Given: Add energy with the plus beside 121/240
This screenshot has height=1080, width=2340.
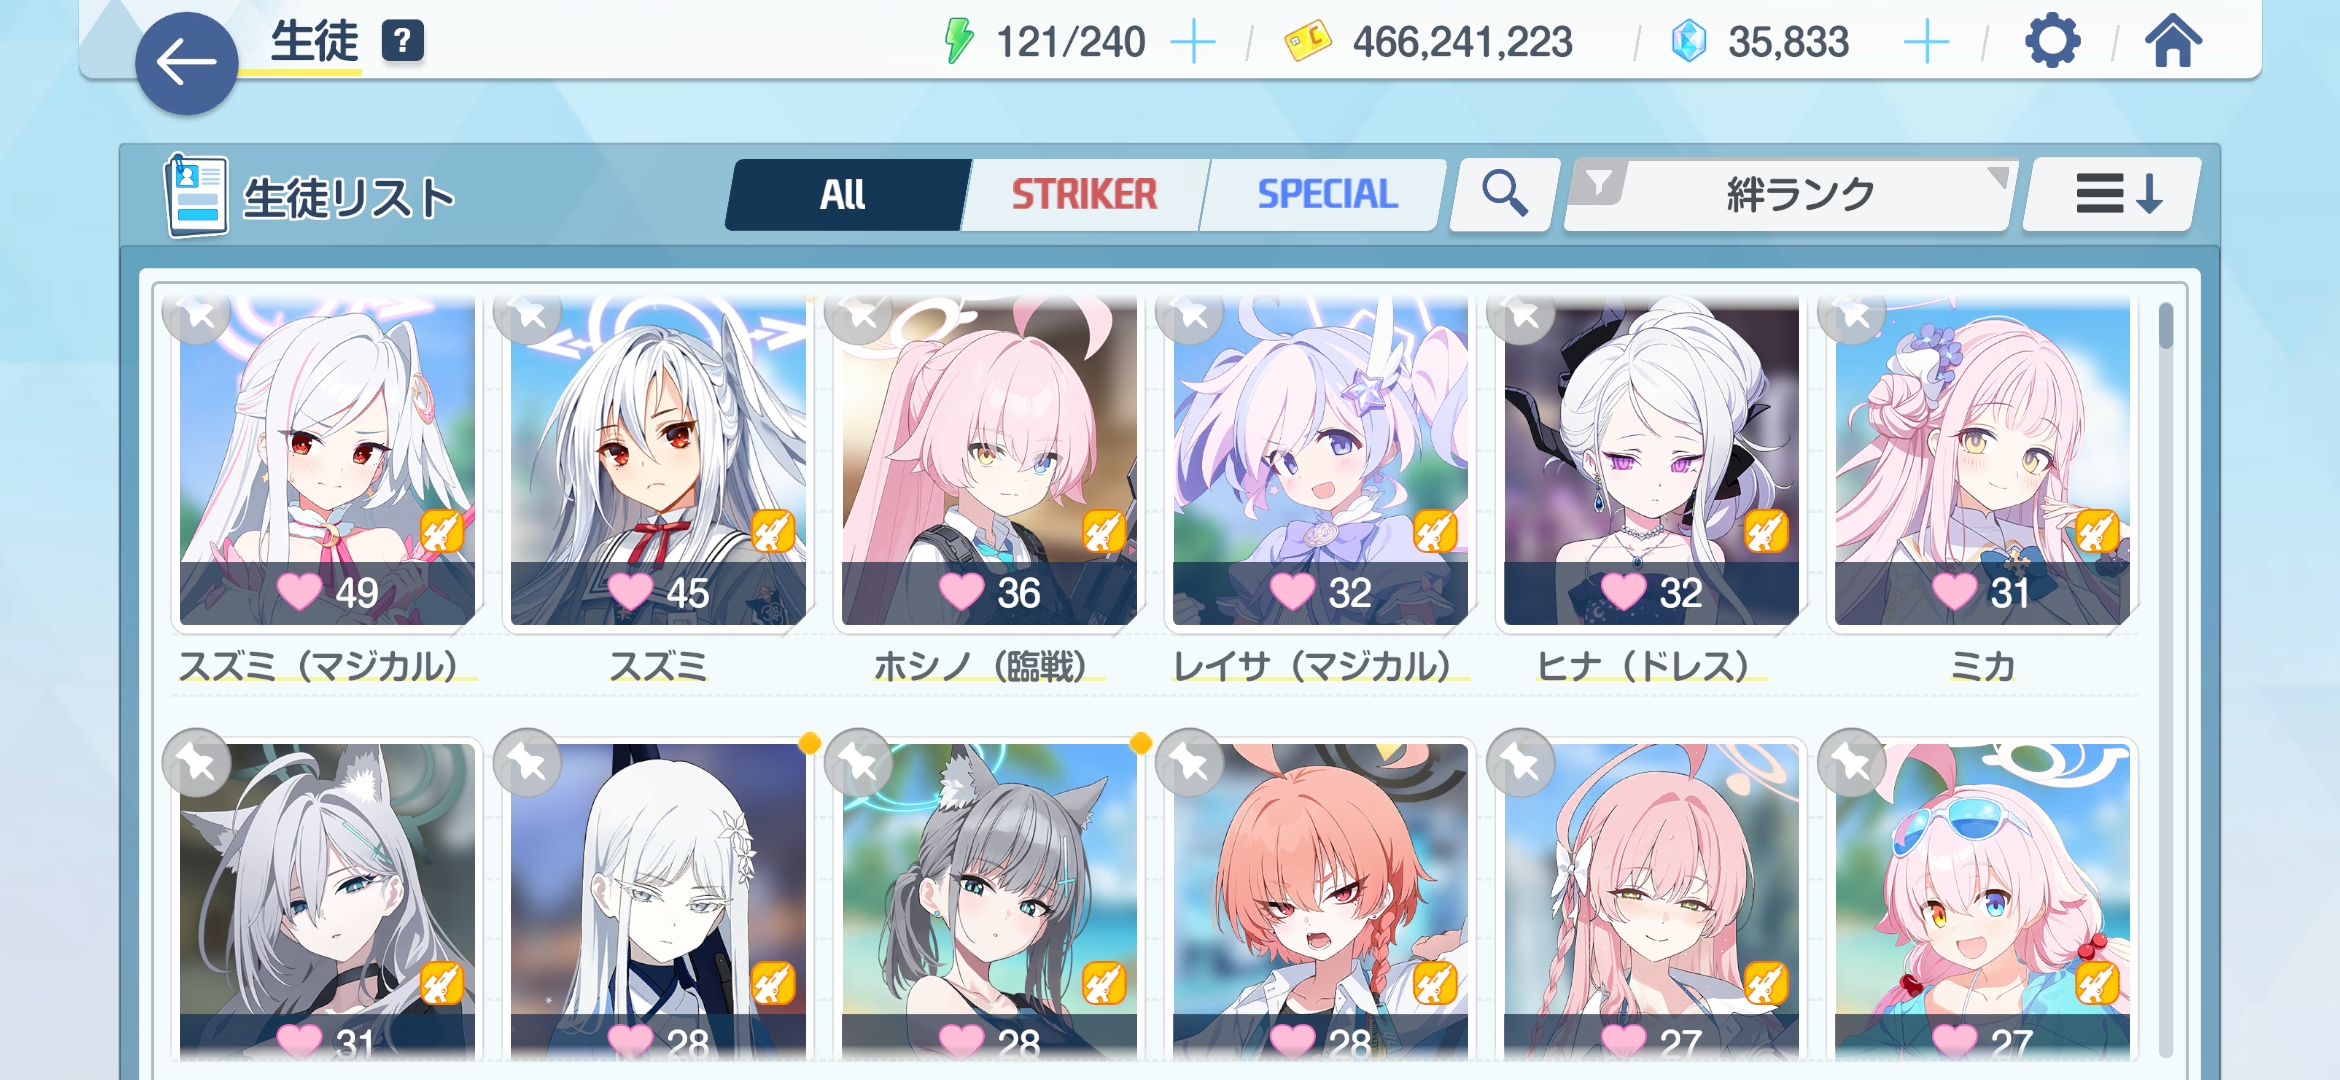Looking at the screenshot, I should tap(1193, 43).
